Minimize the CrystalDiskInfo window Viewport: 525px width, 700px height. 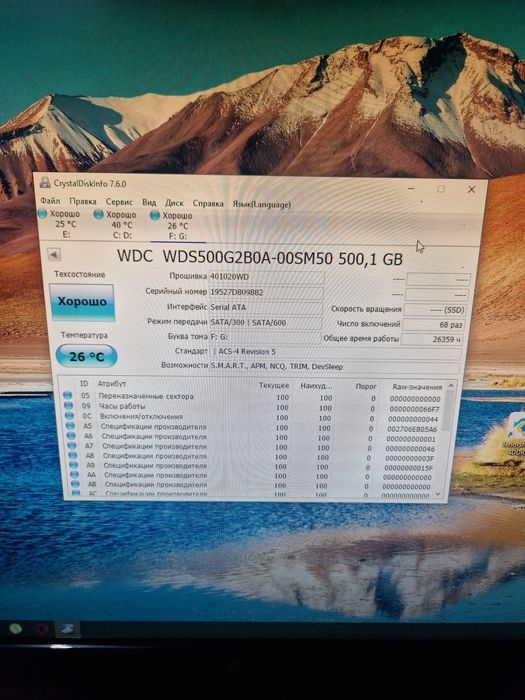[412, 188]
